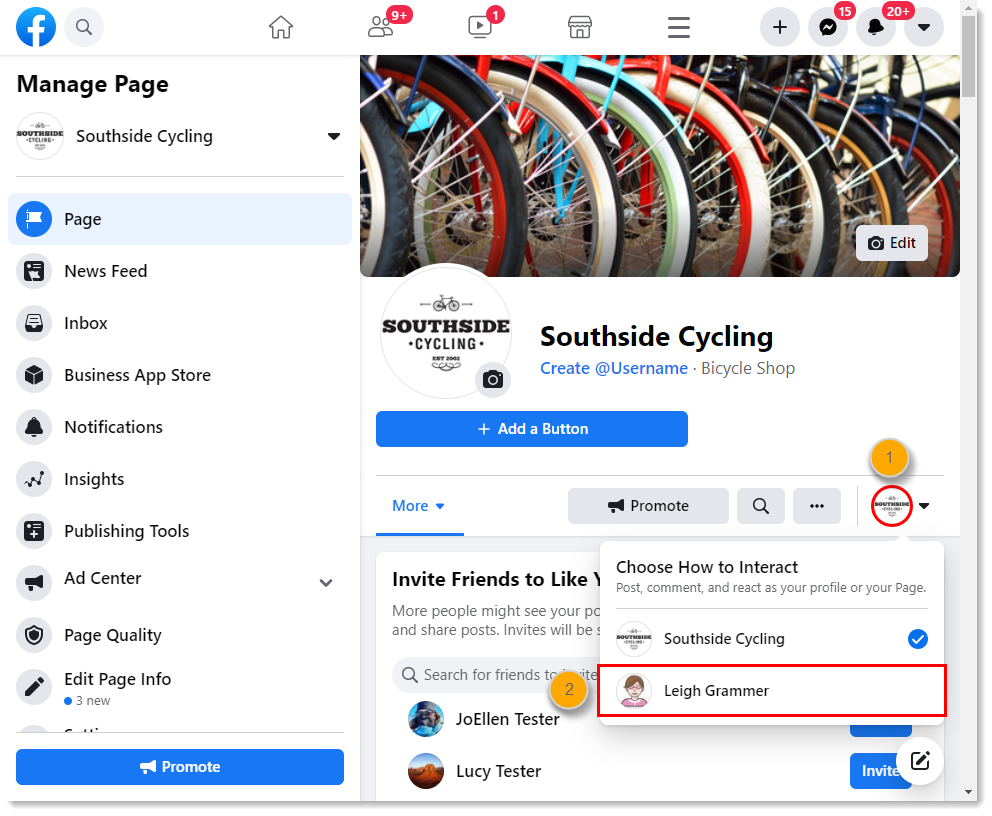Image resolution: width=992 pixels, height=816 pixels.
Task: Expand the Ad Center chevron
Action: [x=326, y=583]
